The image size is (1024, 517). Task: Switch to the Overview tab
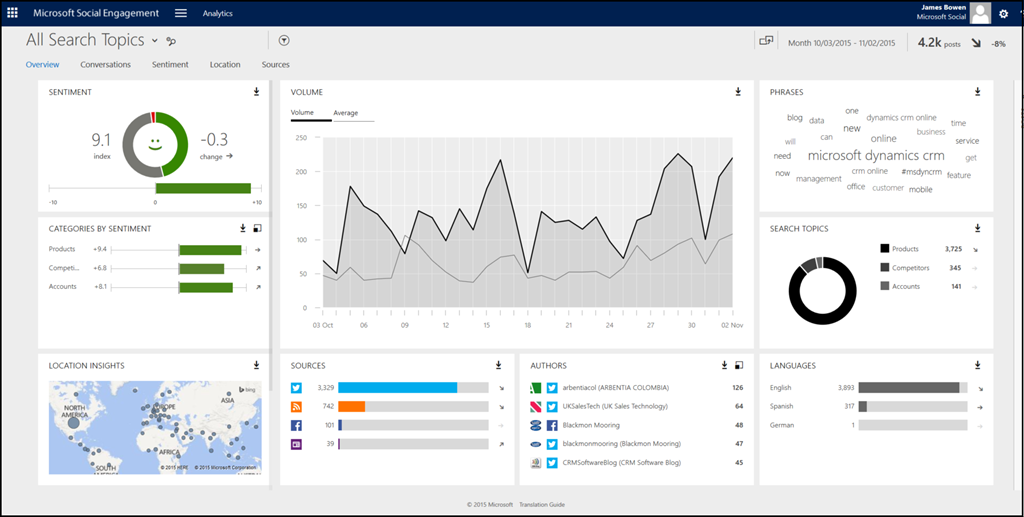42,65
